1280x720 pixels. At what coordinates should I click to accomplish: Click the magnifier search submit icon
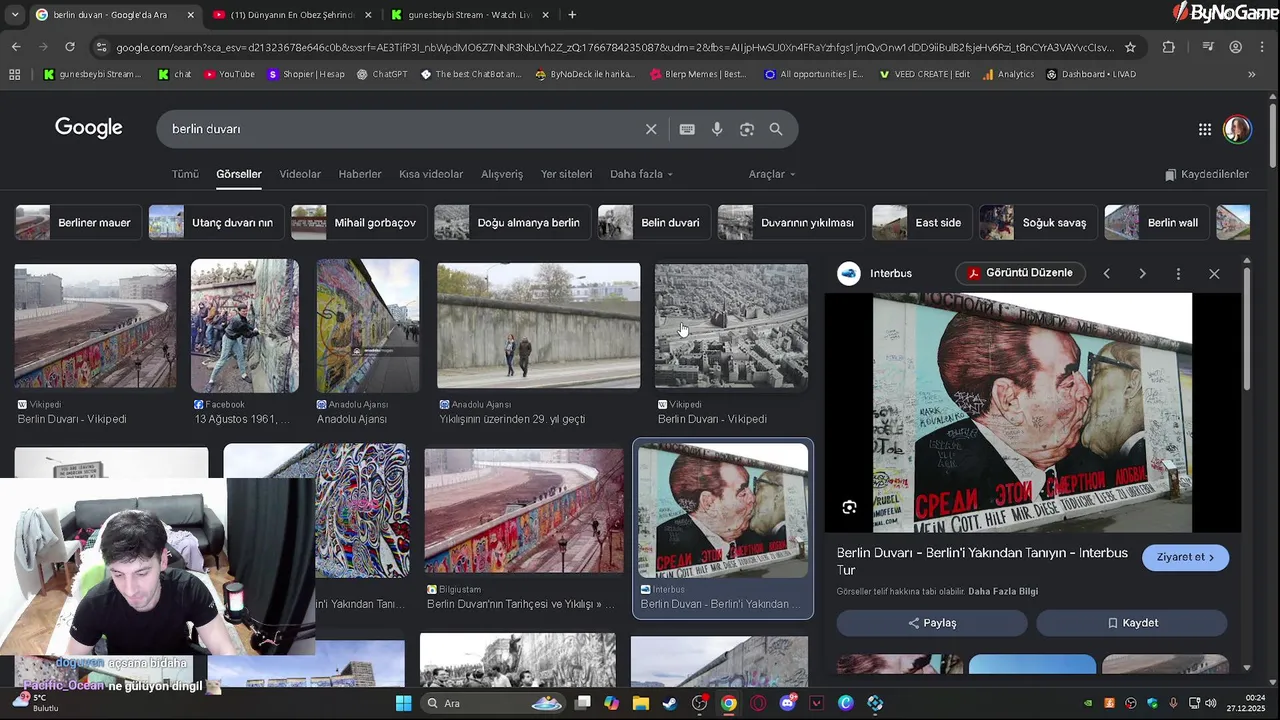776,129
